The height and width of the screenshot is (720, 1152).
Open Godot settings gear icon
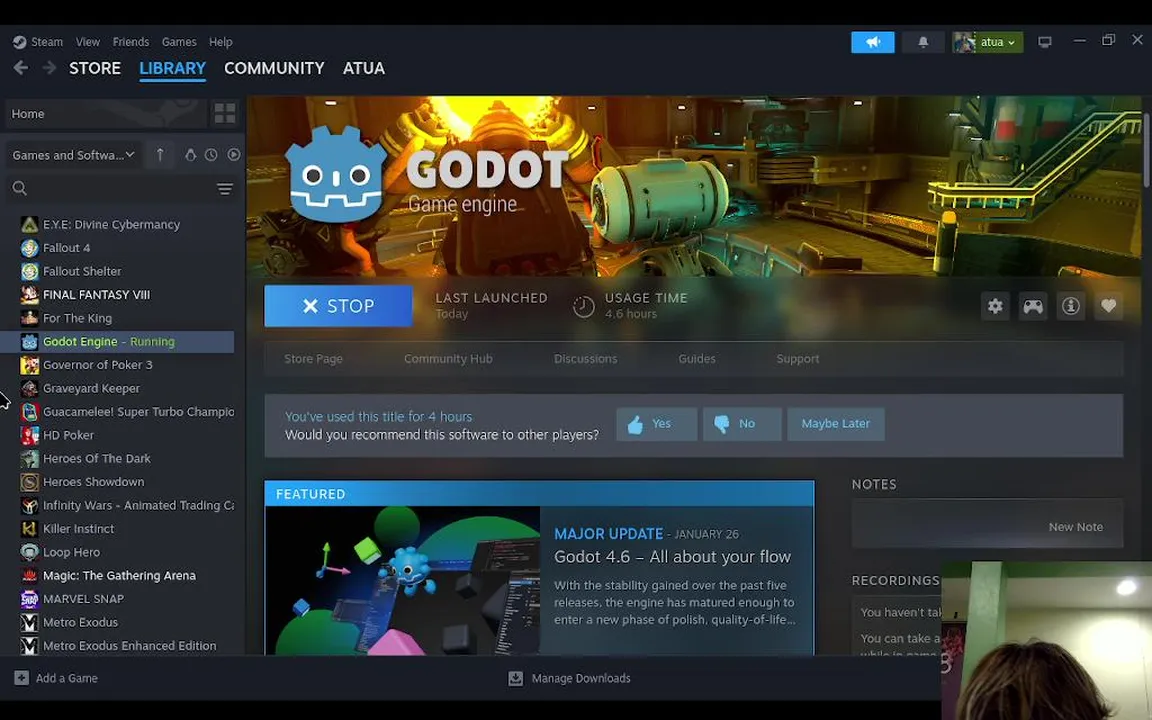pyautogui.click(x=995, y=306)
